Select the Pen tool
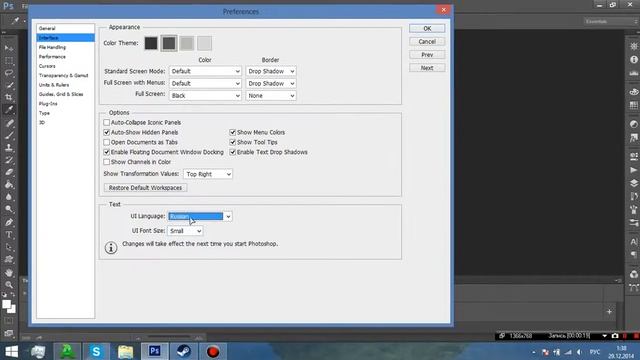Screen dimensions: 640x360 point(9,222)
